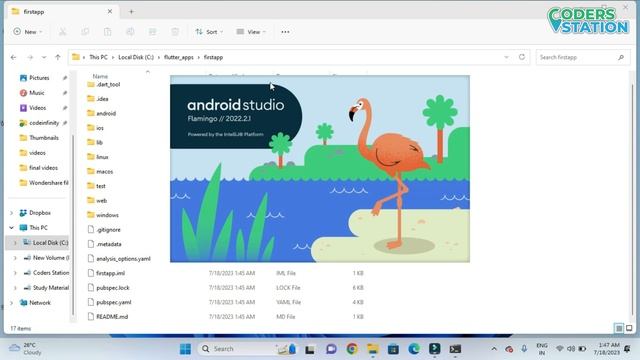Click the Copy toolbar icon
Viewport: 640px width, 360px height.
pyautogui.click(x=85, y=32)
